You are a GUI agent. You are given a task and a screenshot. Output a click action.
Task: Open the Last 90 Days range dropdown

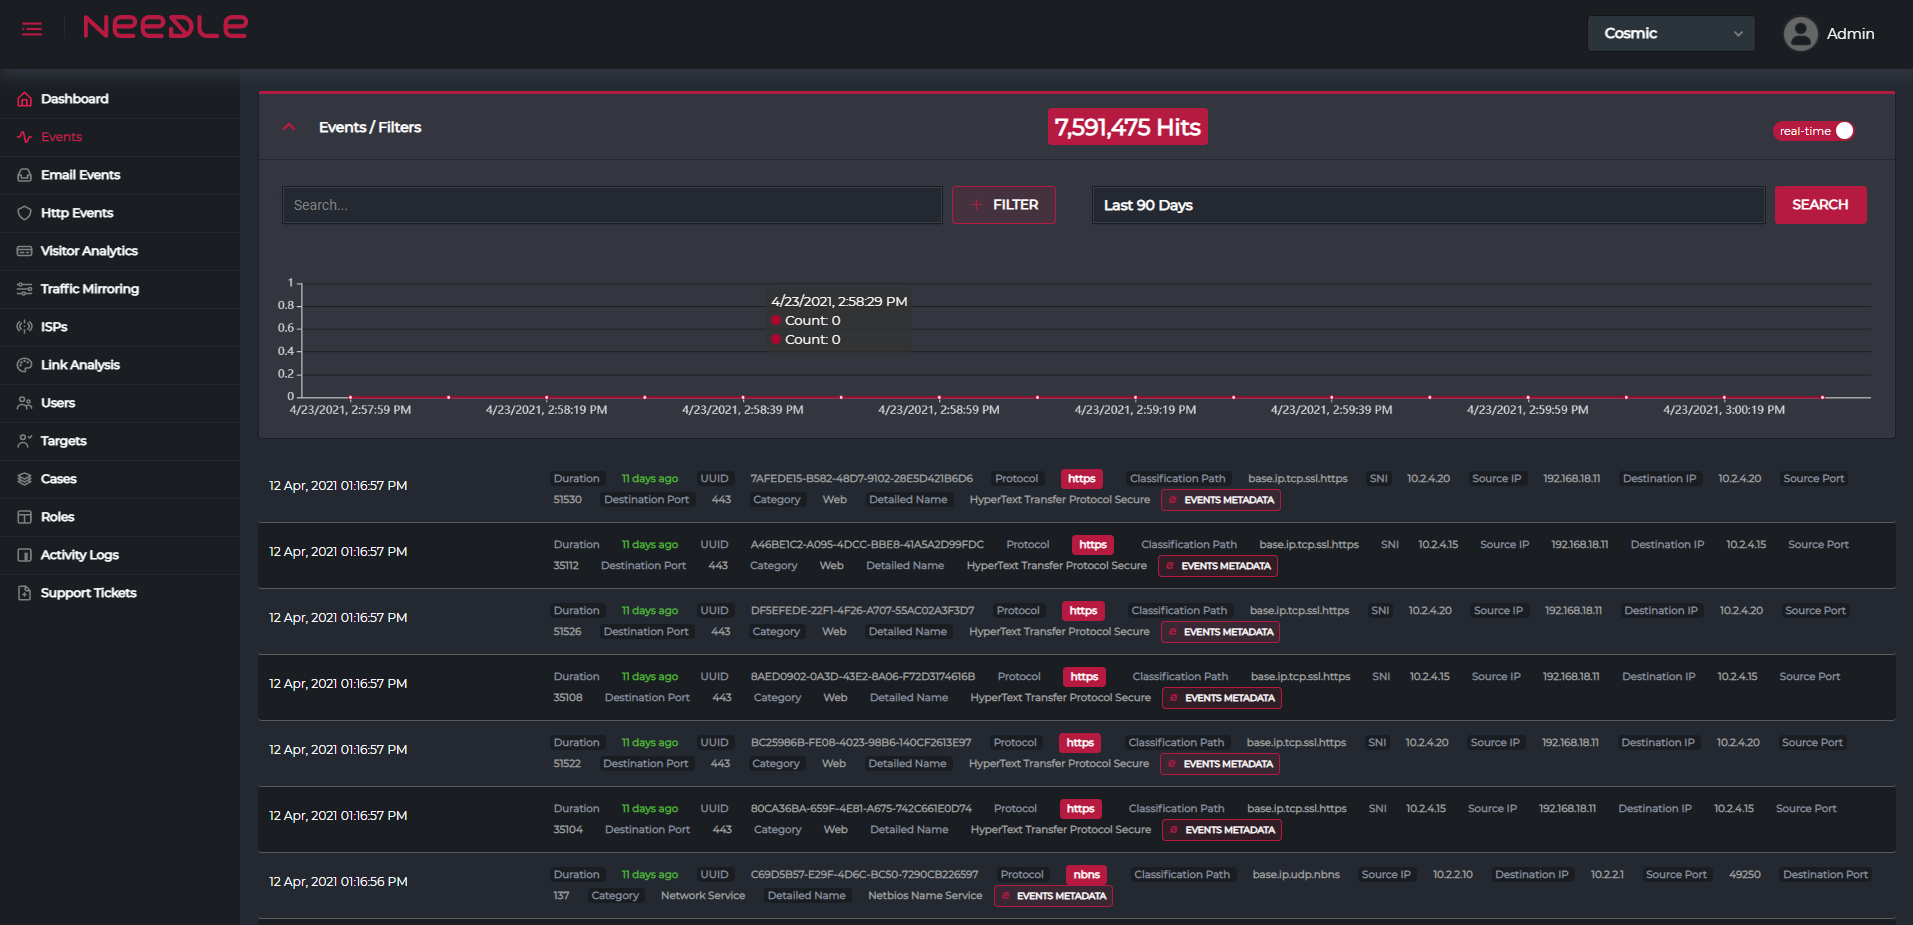point(1427,205)
